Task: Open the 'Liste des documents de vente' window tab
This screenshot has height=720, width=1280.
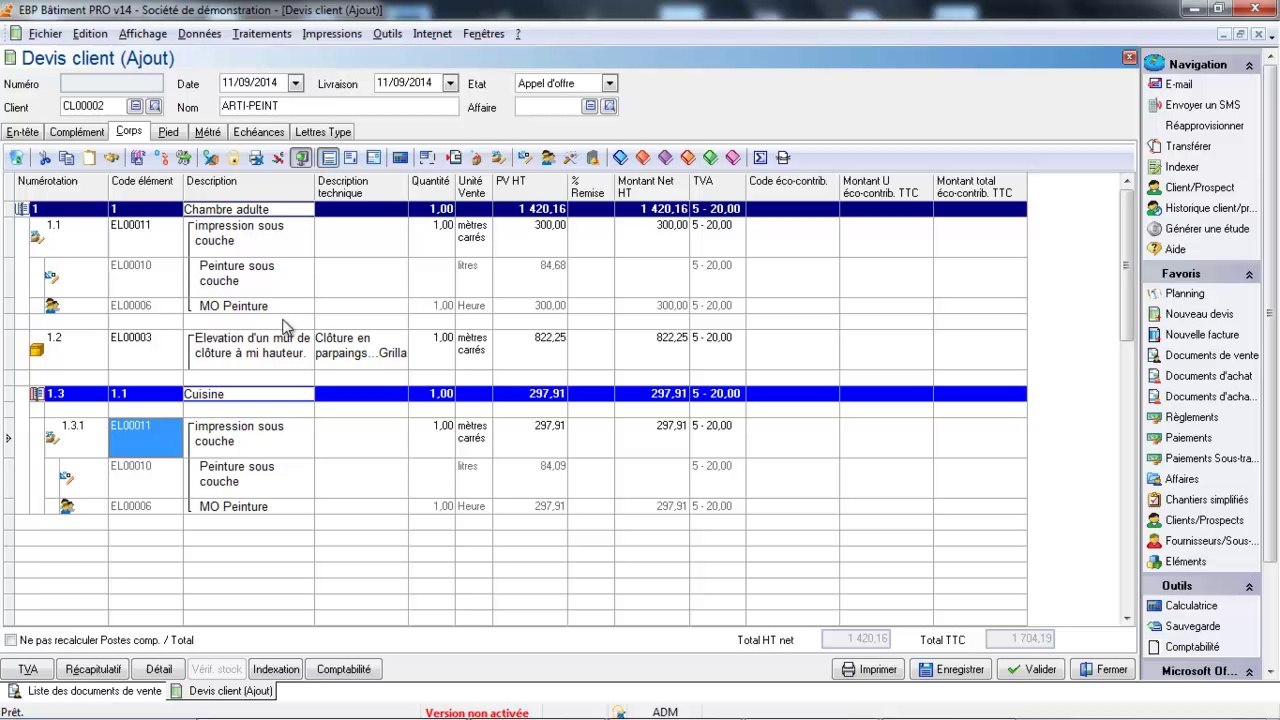Action: [86, 691]
